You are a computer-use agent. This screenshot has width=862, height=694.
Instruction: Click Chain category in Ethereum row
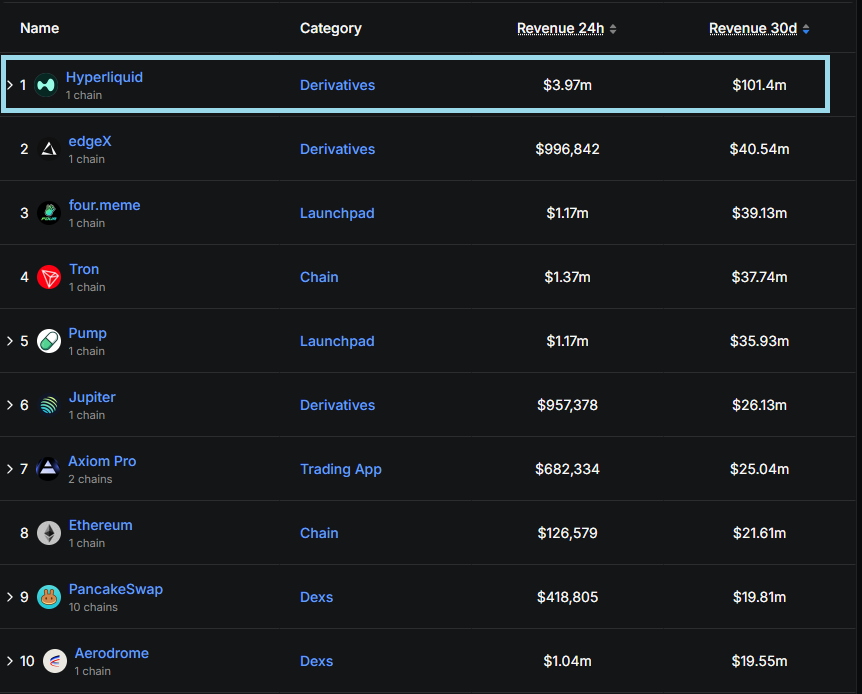[x=319, y=533]
